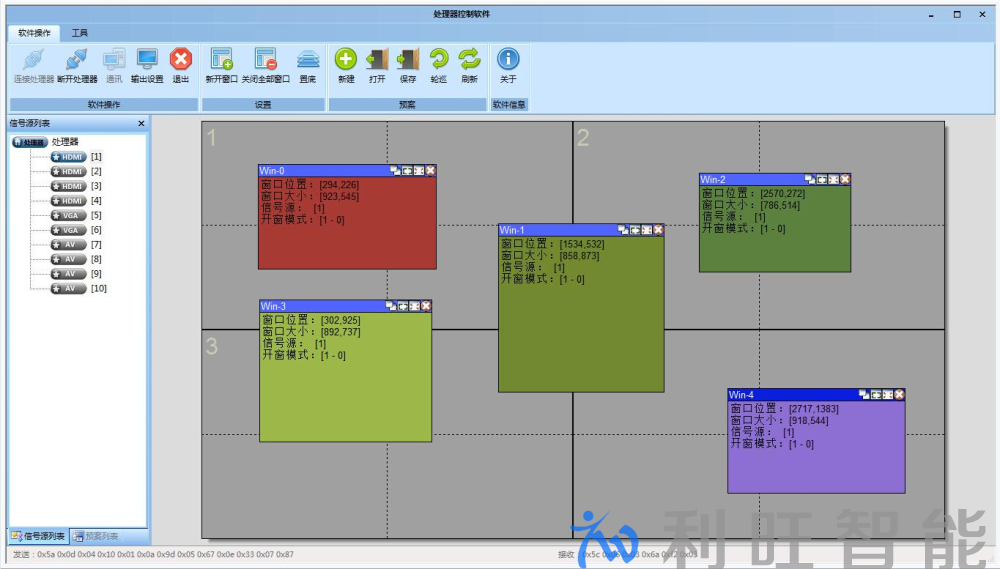This screenshot has width=1000, height=569.
Task: Click the green 新建 preset icon
Action: pyautogui.click(x=346, y=63)
